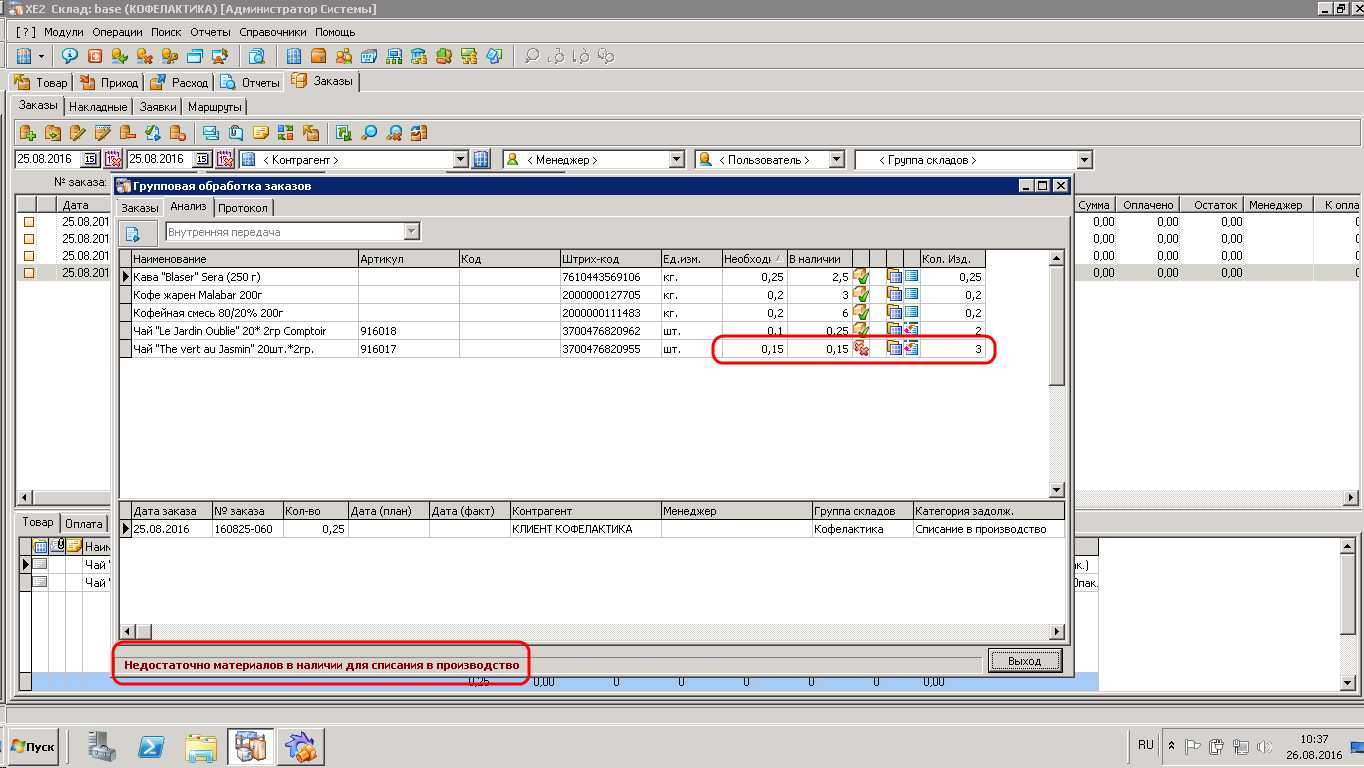Image resolution: width=1364 pixels, height=768 pixels.
Task: Click the green check icon in Кава Blaser row
Action: (x=861, y=277)
